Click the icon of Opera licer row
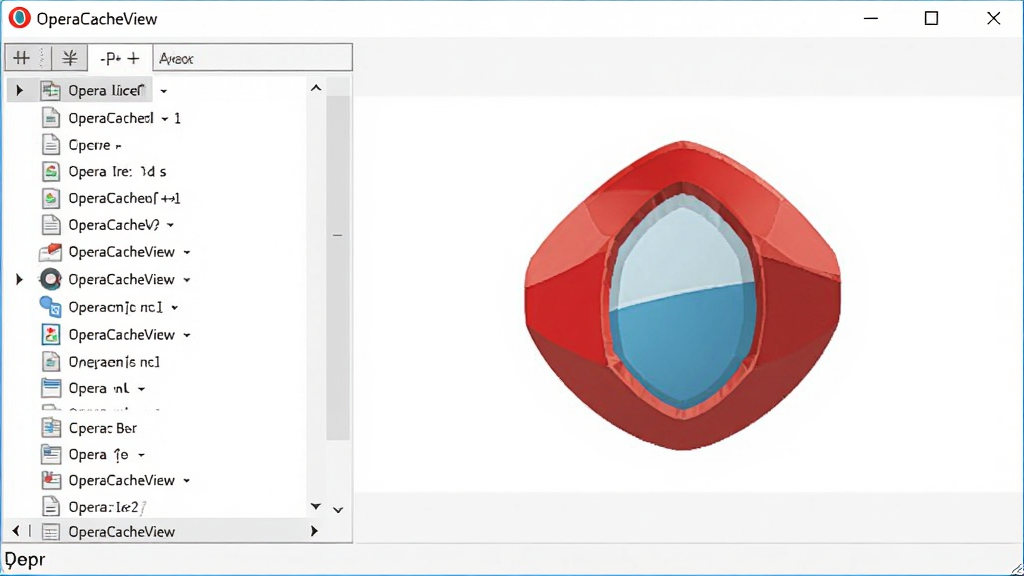 [x=50, y=90]
